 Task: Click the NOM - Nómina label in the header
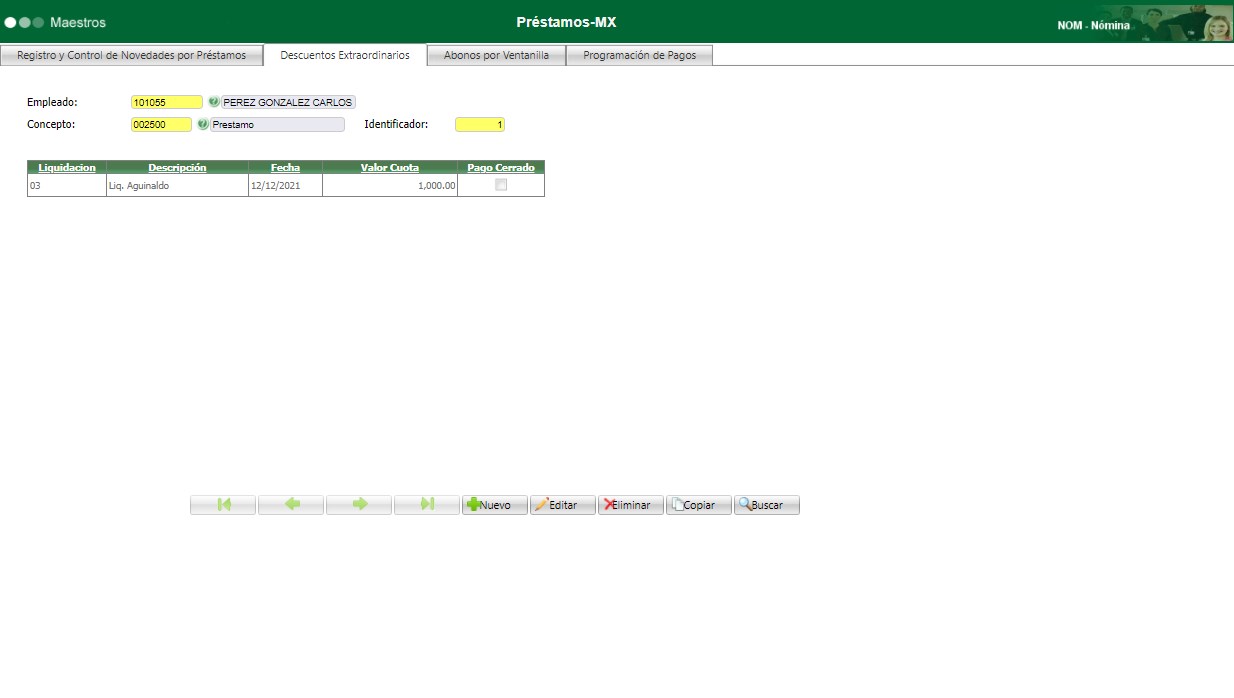point(1094,25)
